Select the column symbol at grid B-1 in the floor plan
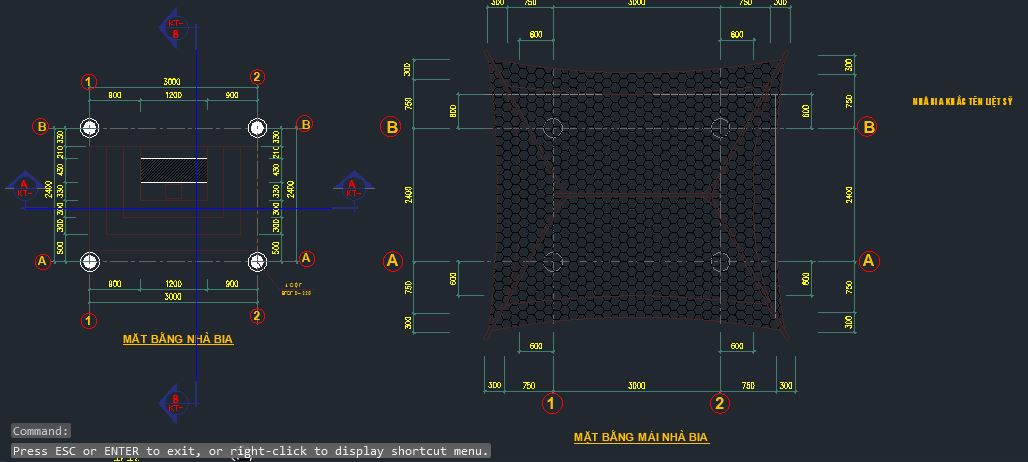Viewport: 1028px width, 462px height. (90, 128)
